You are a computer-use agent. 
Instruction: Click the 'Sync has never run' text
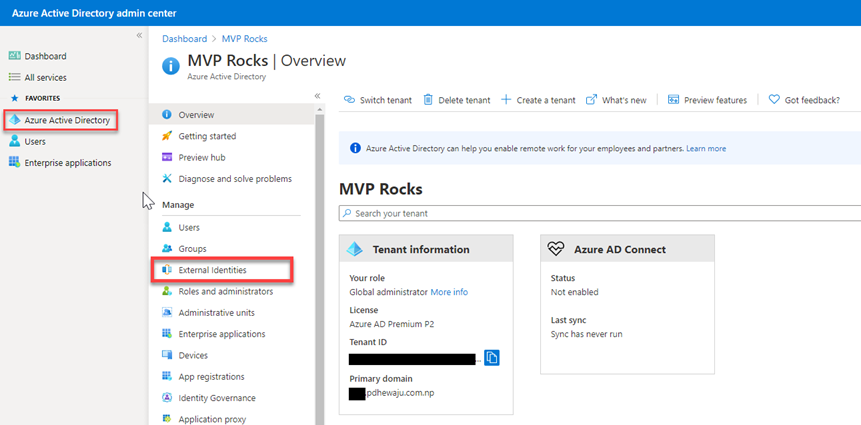[x=586, y=334]
